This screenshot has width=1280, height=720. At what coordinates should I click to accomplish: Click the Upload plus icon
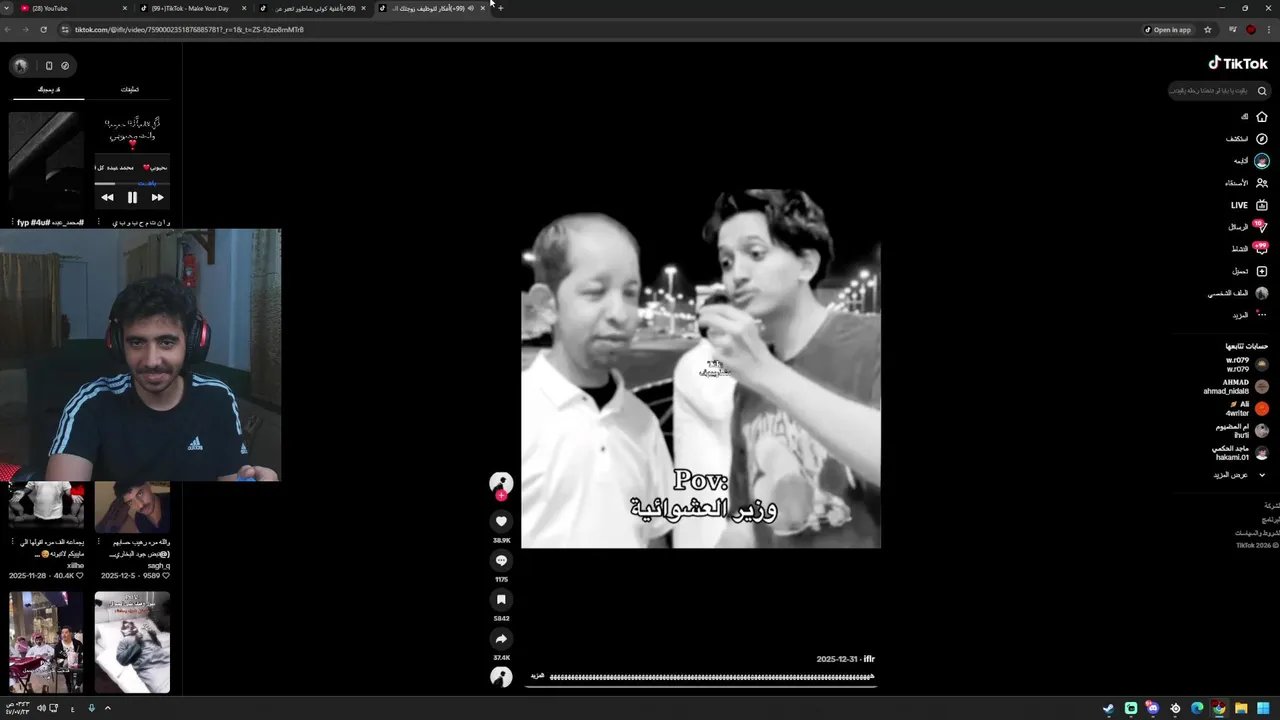pos(1261,271)
